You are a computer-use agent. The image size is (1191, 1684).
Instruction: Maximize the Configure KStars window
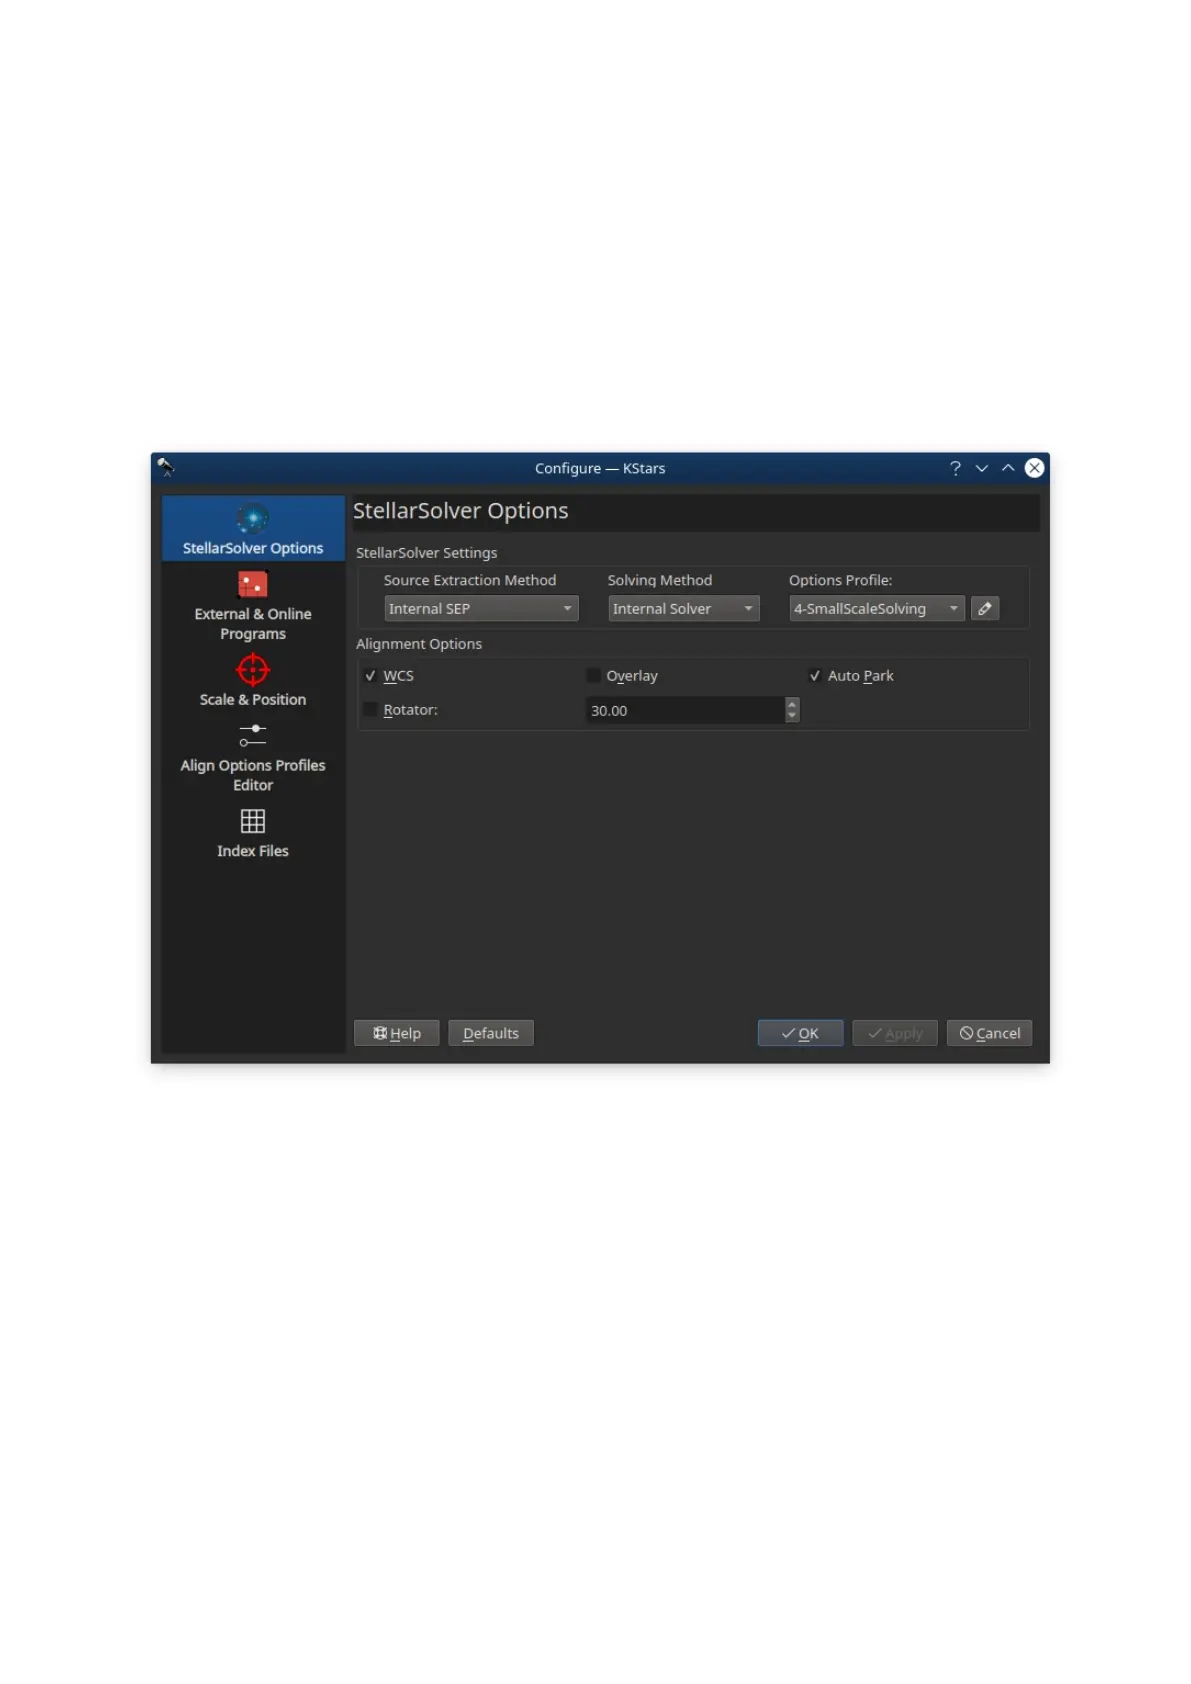1008,467
